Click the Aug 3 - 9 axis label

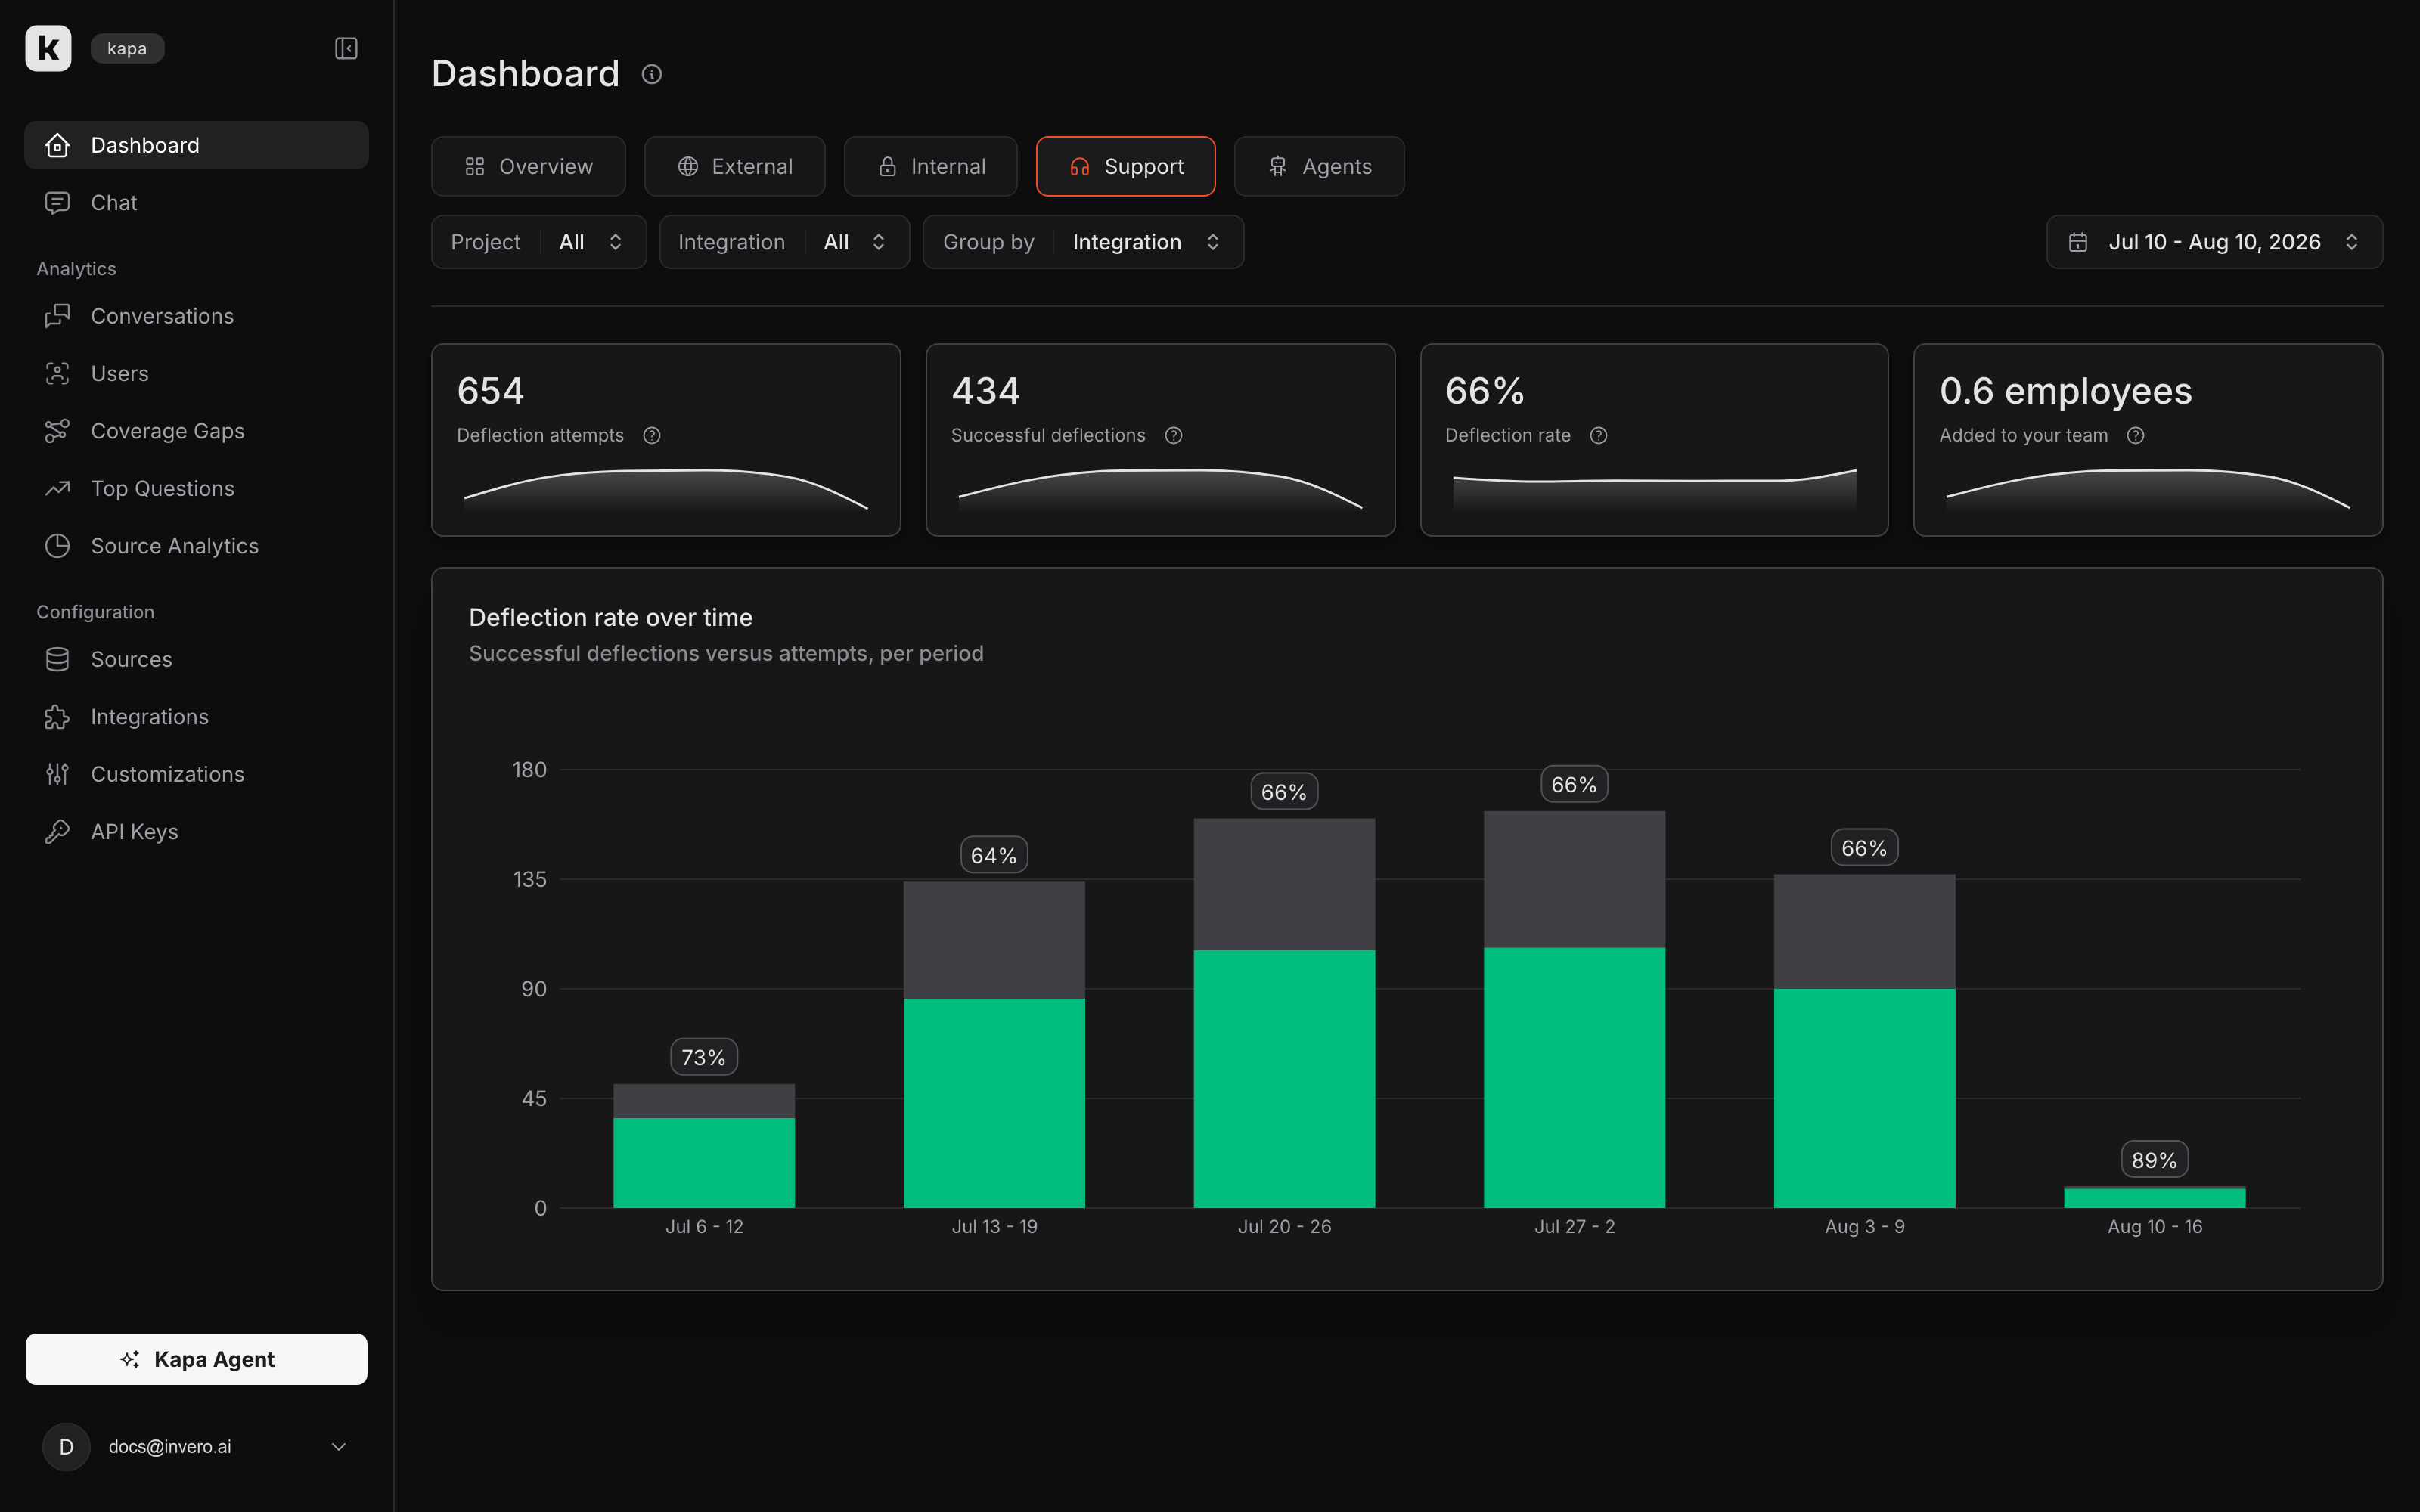point(1865,1226)
